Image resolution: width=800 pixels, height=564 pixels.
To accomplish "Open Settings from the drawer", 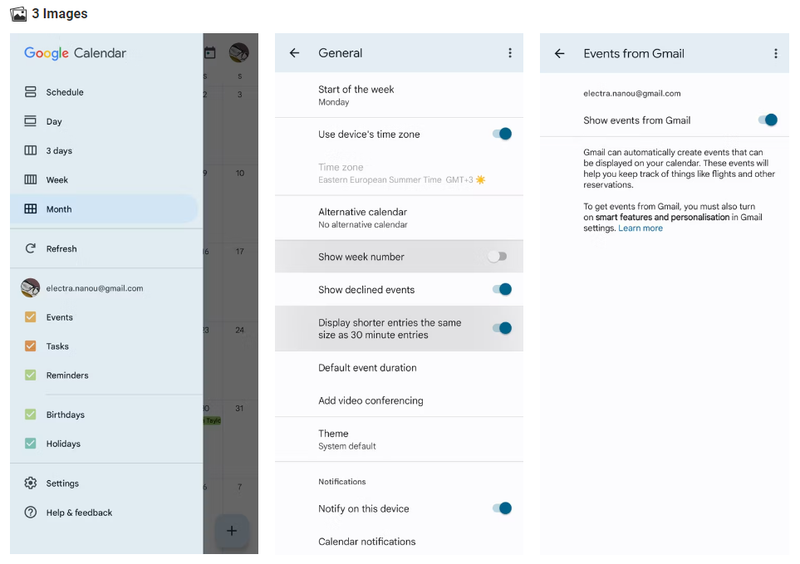I will (x=106, y=483).
